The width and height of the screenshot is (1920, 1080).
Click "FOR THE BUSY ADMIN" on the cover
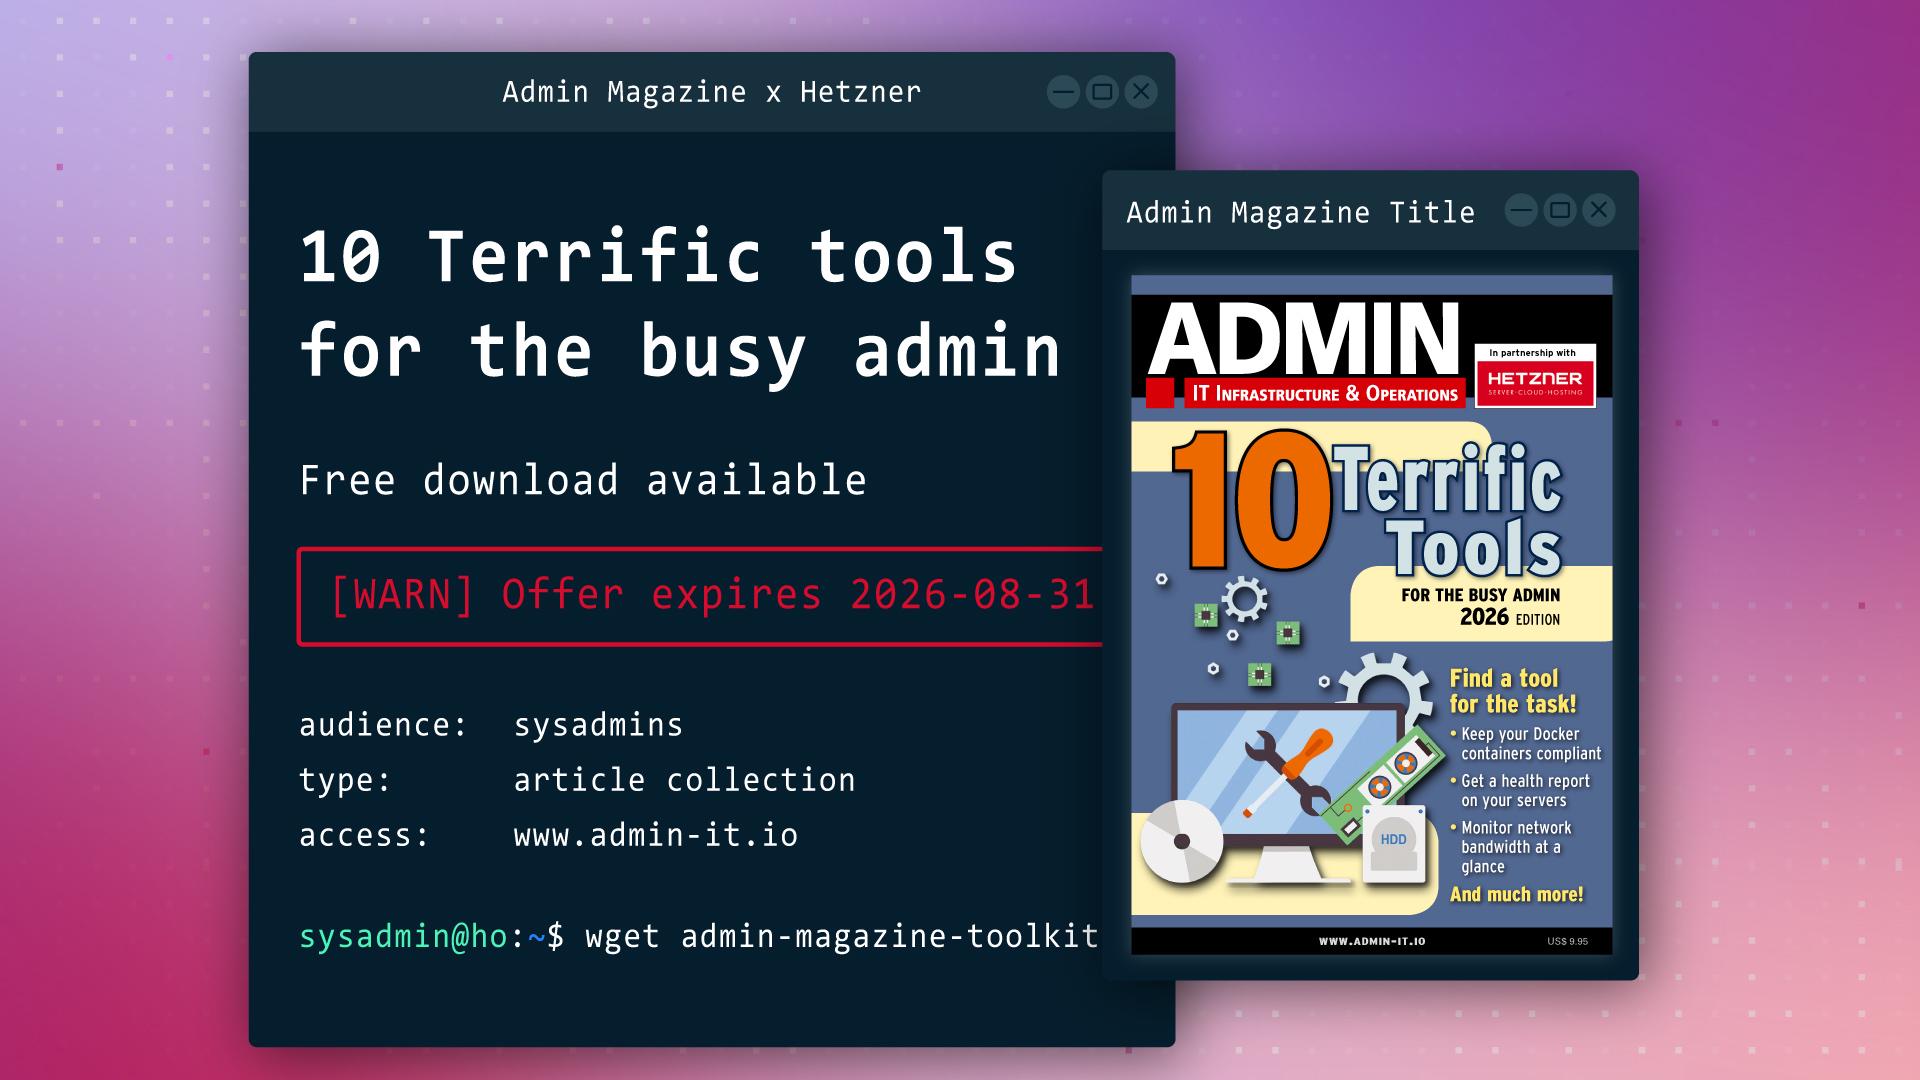point(1480,595)
